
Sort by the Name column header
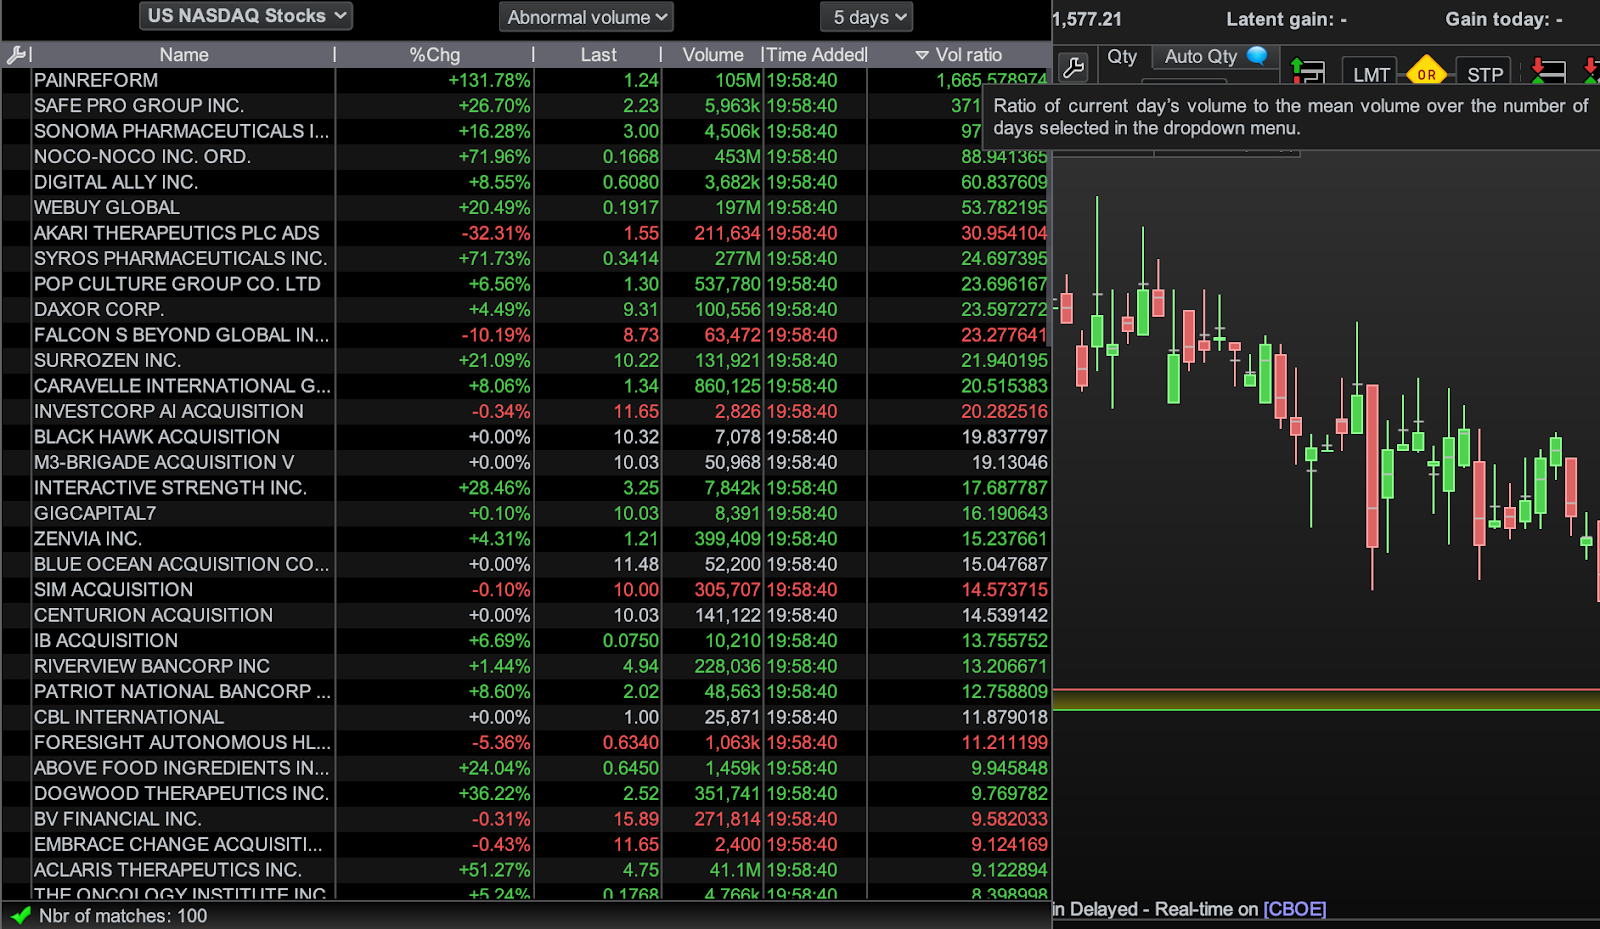point(184,55)
